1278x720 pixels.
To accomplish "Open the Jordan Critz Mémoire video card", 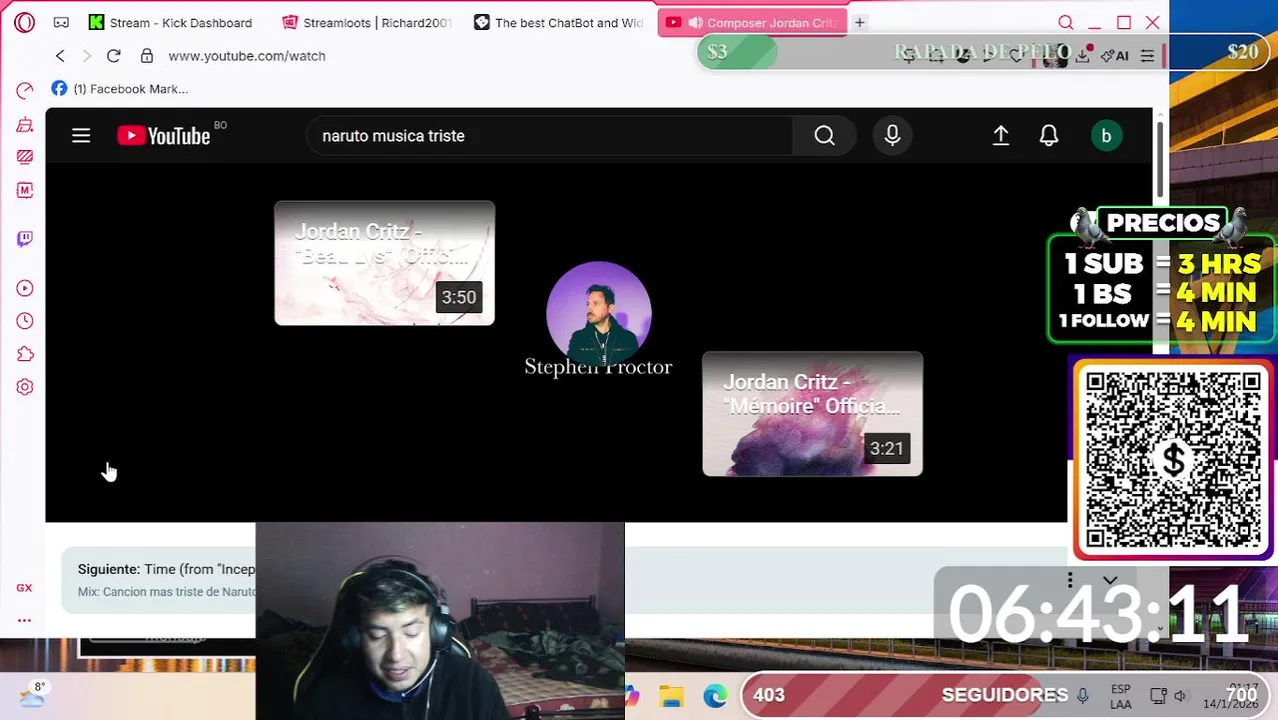I will 812,414.
